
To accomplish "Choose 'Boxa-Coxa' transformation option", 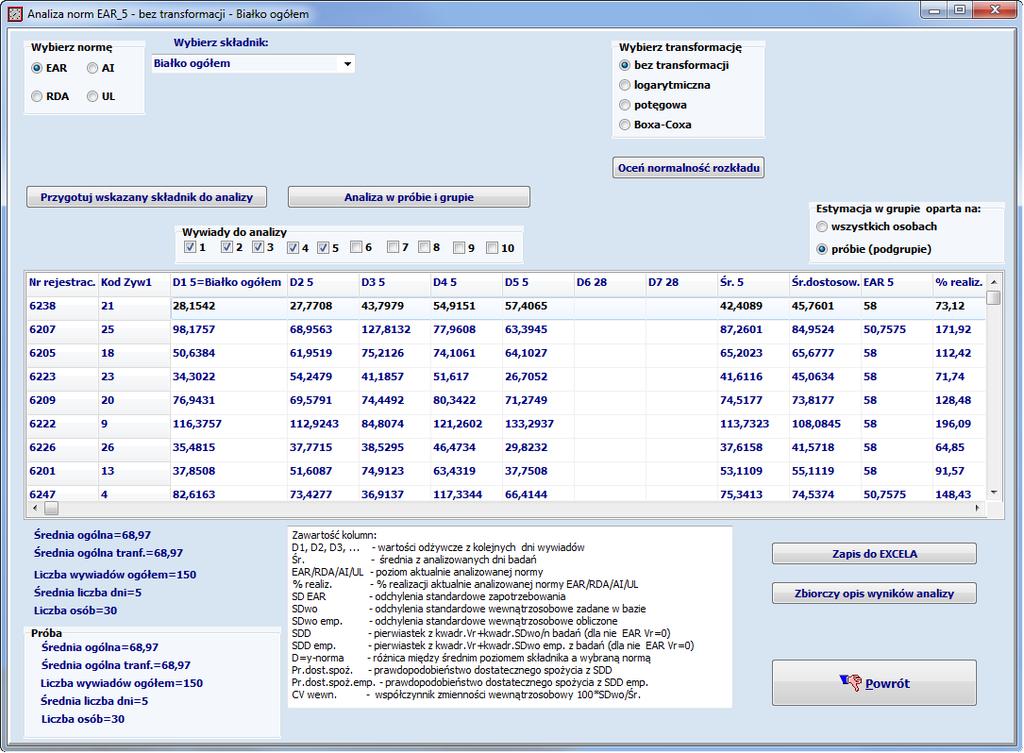I will tap(625, 125).
